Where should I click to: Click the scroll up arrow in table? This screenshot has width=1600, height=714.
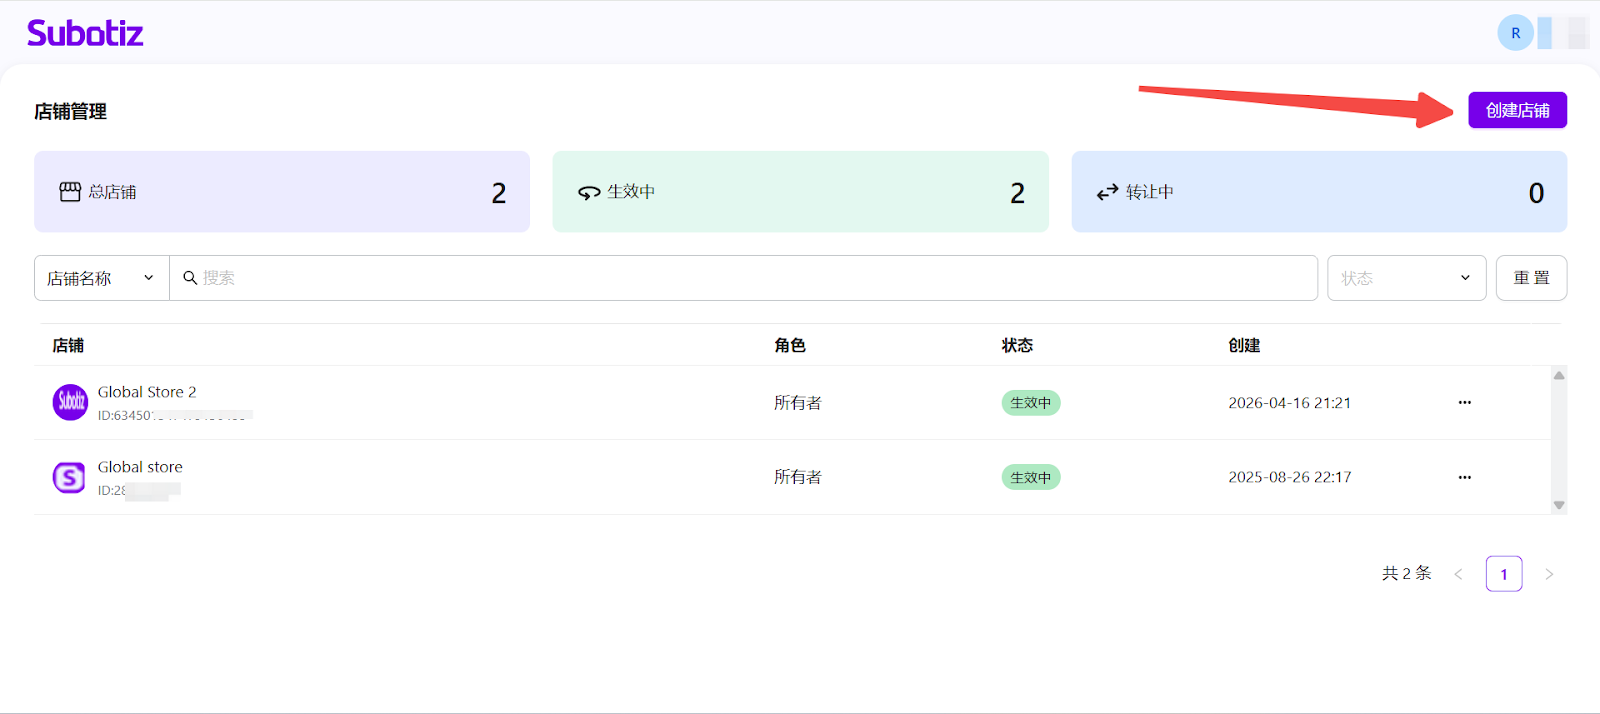point(1558,376)
